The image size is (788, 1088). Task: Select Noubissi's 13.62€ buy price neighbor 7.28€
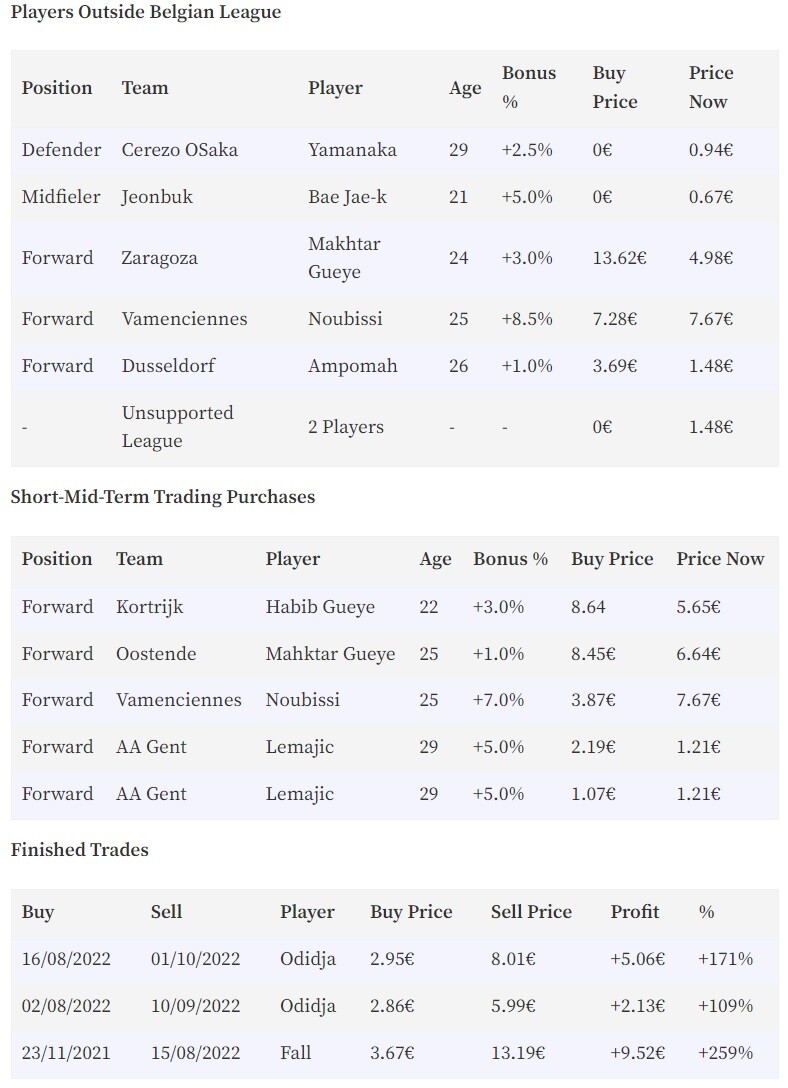[x=614, y=319]
